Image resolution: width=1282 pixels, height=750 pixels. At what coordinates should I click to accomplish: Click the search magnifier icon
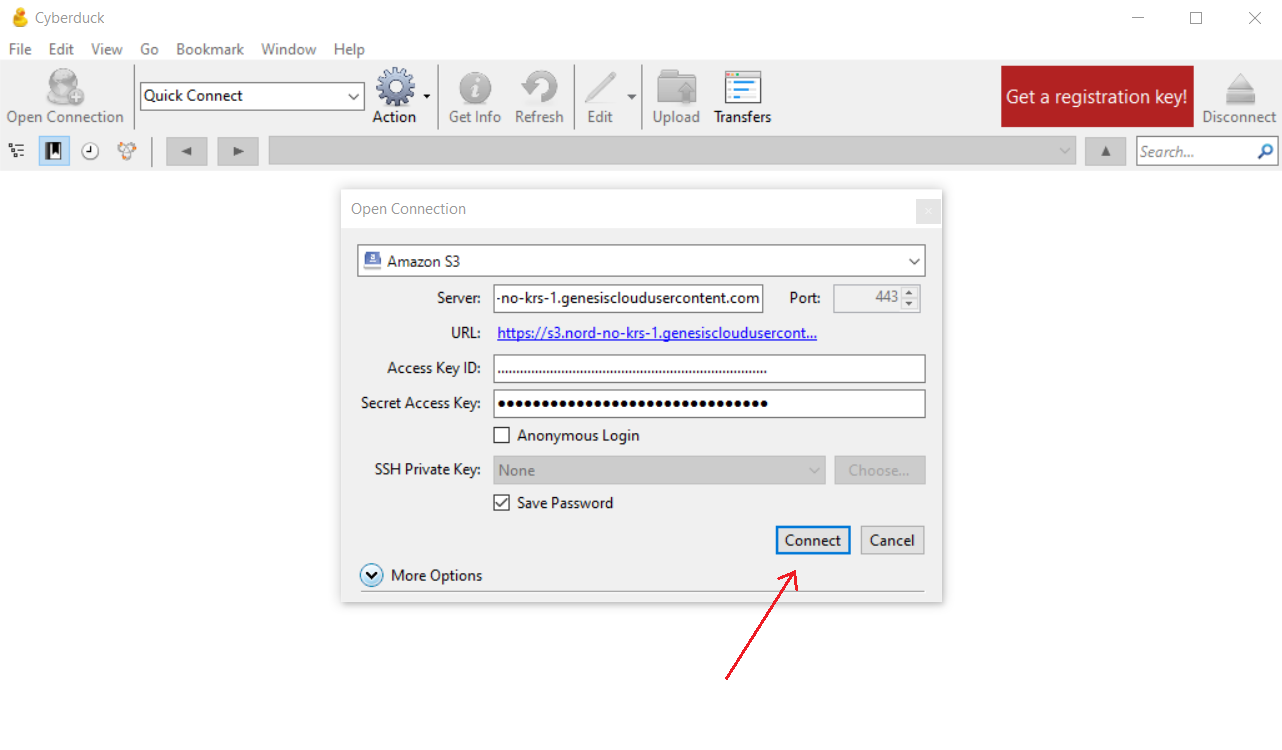coord(1266,151)
